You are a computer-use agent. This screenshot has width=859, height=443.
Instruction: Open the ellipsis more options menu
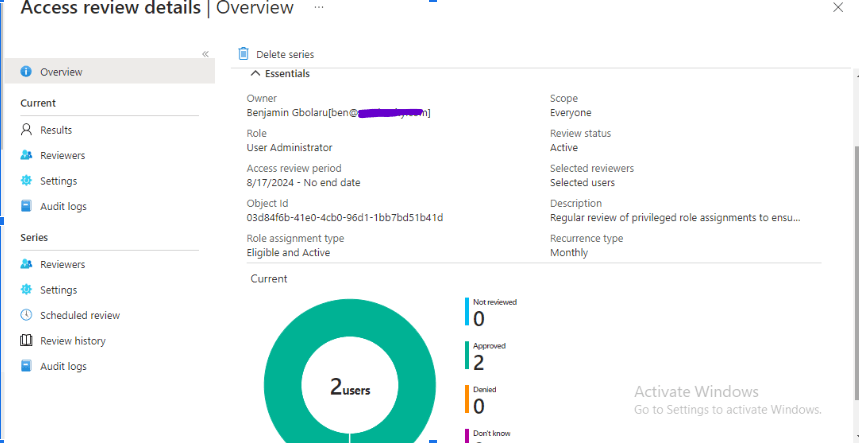point(319,7)
